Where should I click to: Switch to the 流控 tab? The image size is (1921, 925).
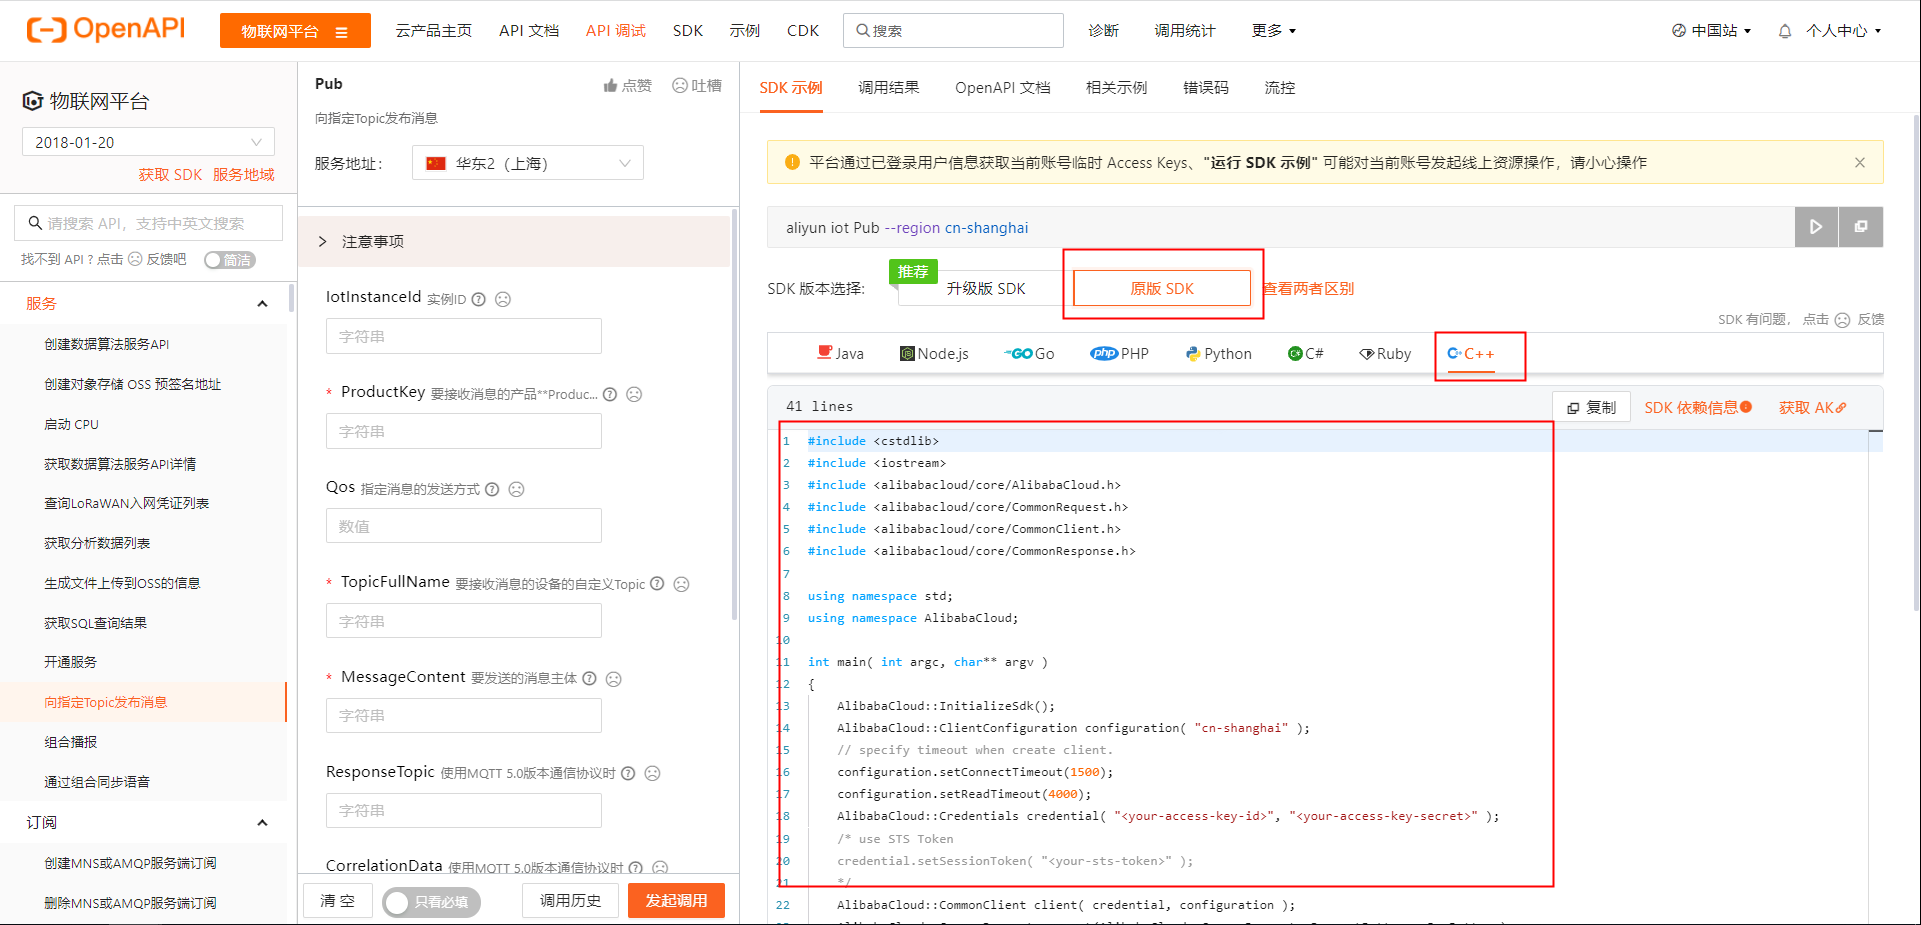(1279, 88)
